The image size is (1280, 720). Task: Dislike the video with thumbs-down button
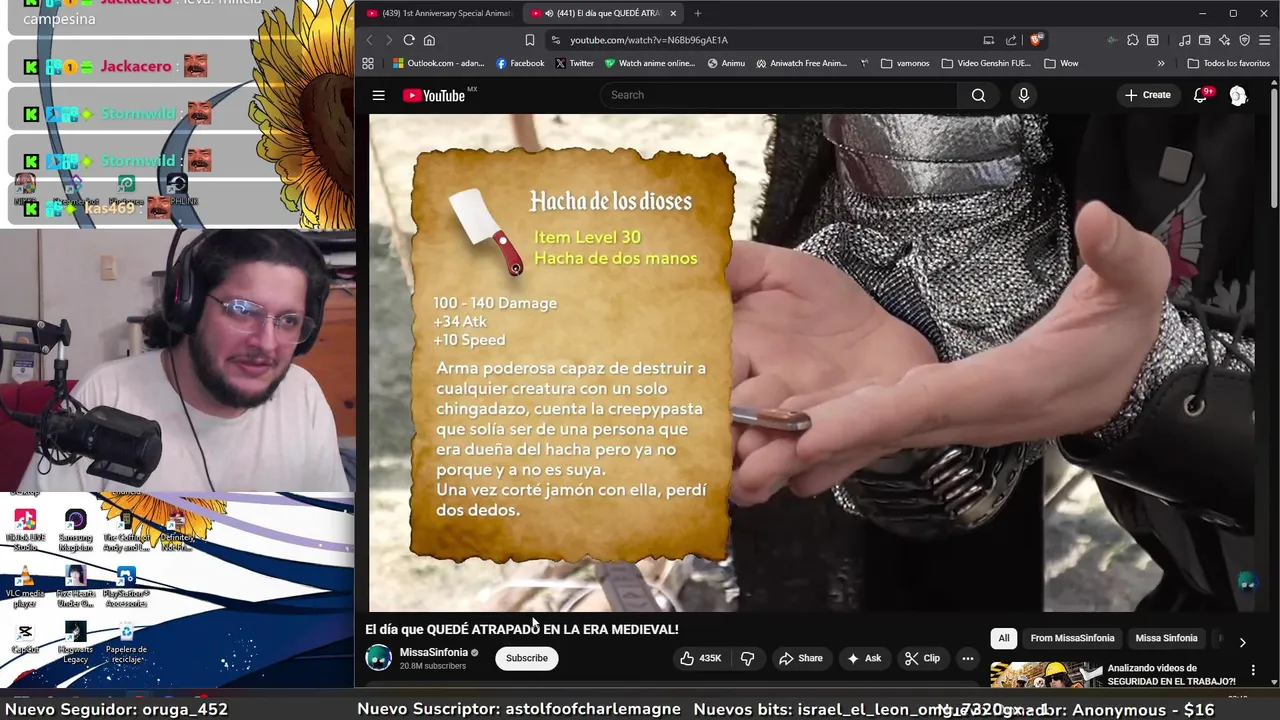(747, 658)
